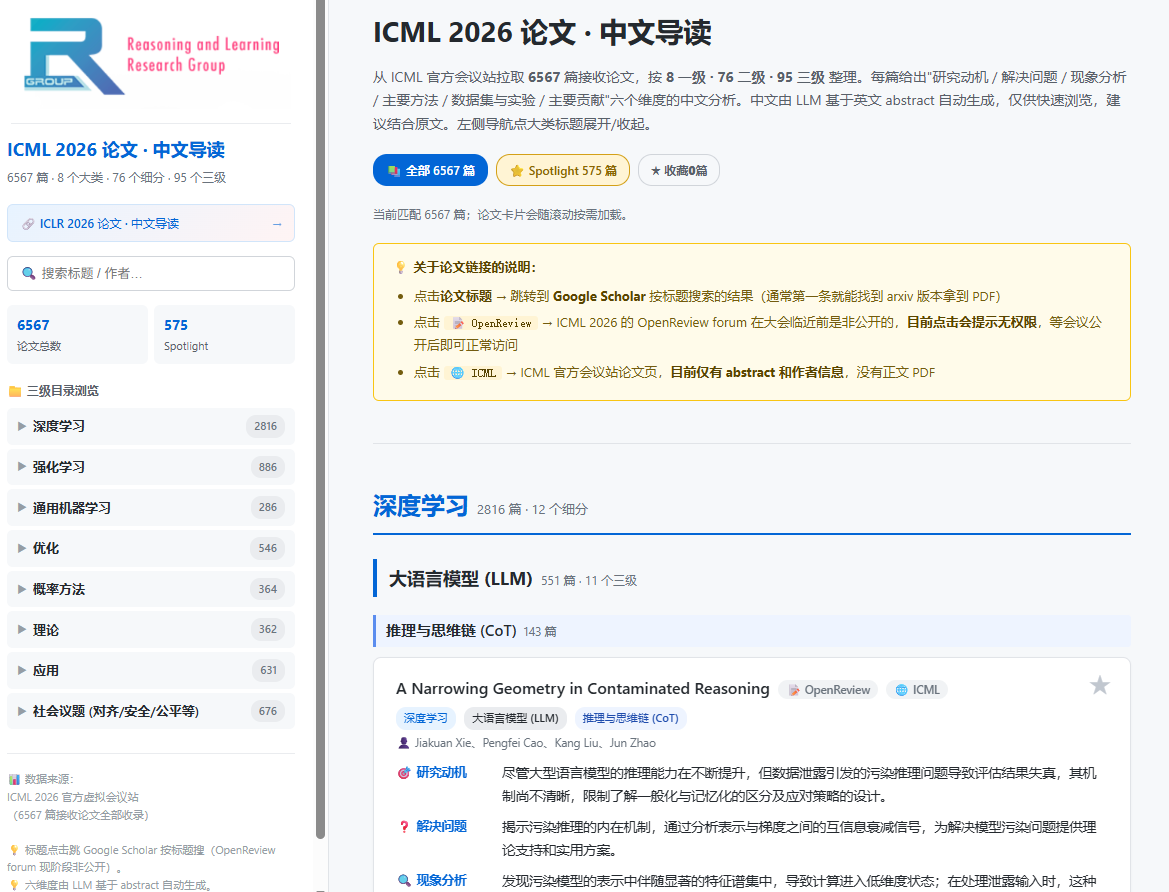This screenshot has height=892, width=1169.
Task: Open the OpenReview link for Contaminated Reasoning paper
Action: click(x=828, y=690)
